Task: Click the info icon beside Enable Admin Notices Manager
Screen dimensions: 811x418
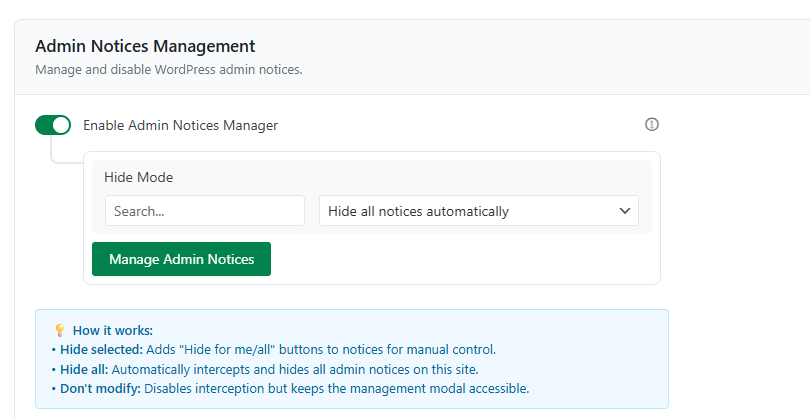Action: pos(652,125)
